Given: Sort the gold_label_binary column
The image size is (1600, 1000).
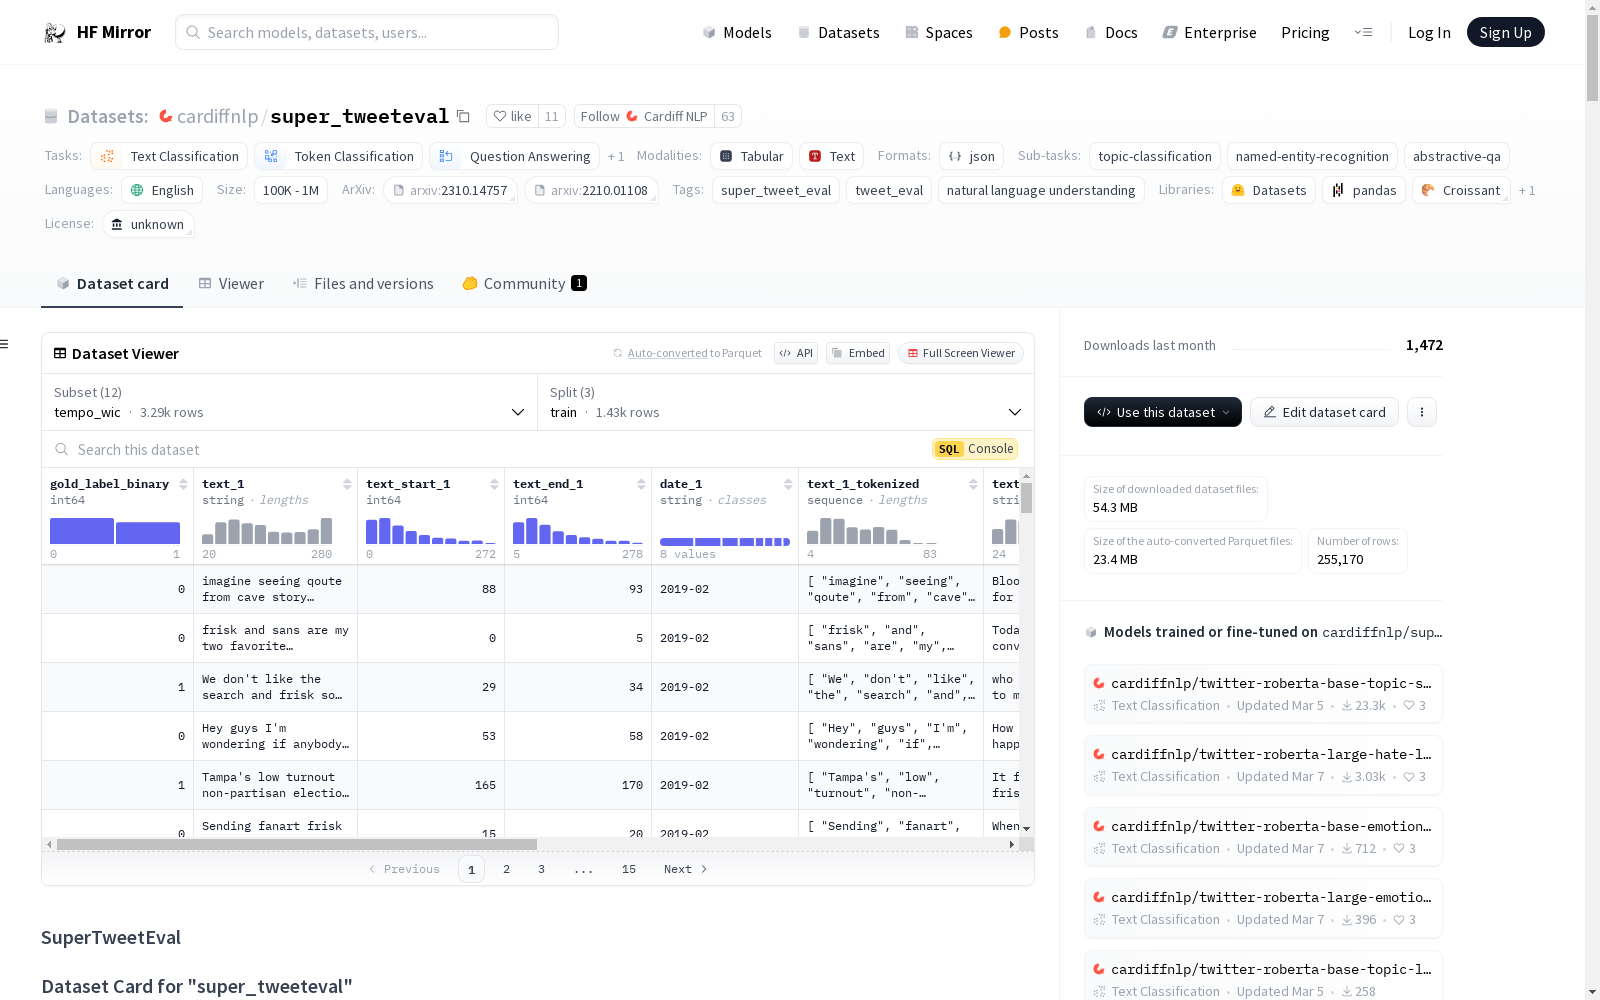Looking at the screenshot, I should tap(183, 484).
